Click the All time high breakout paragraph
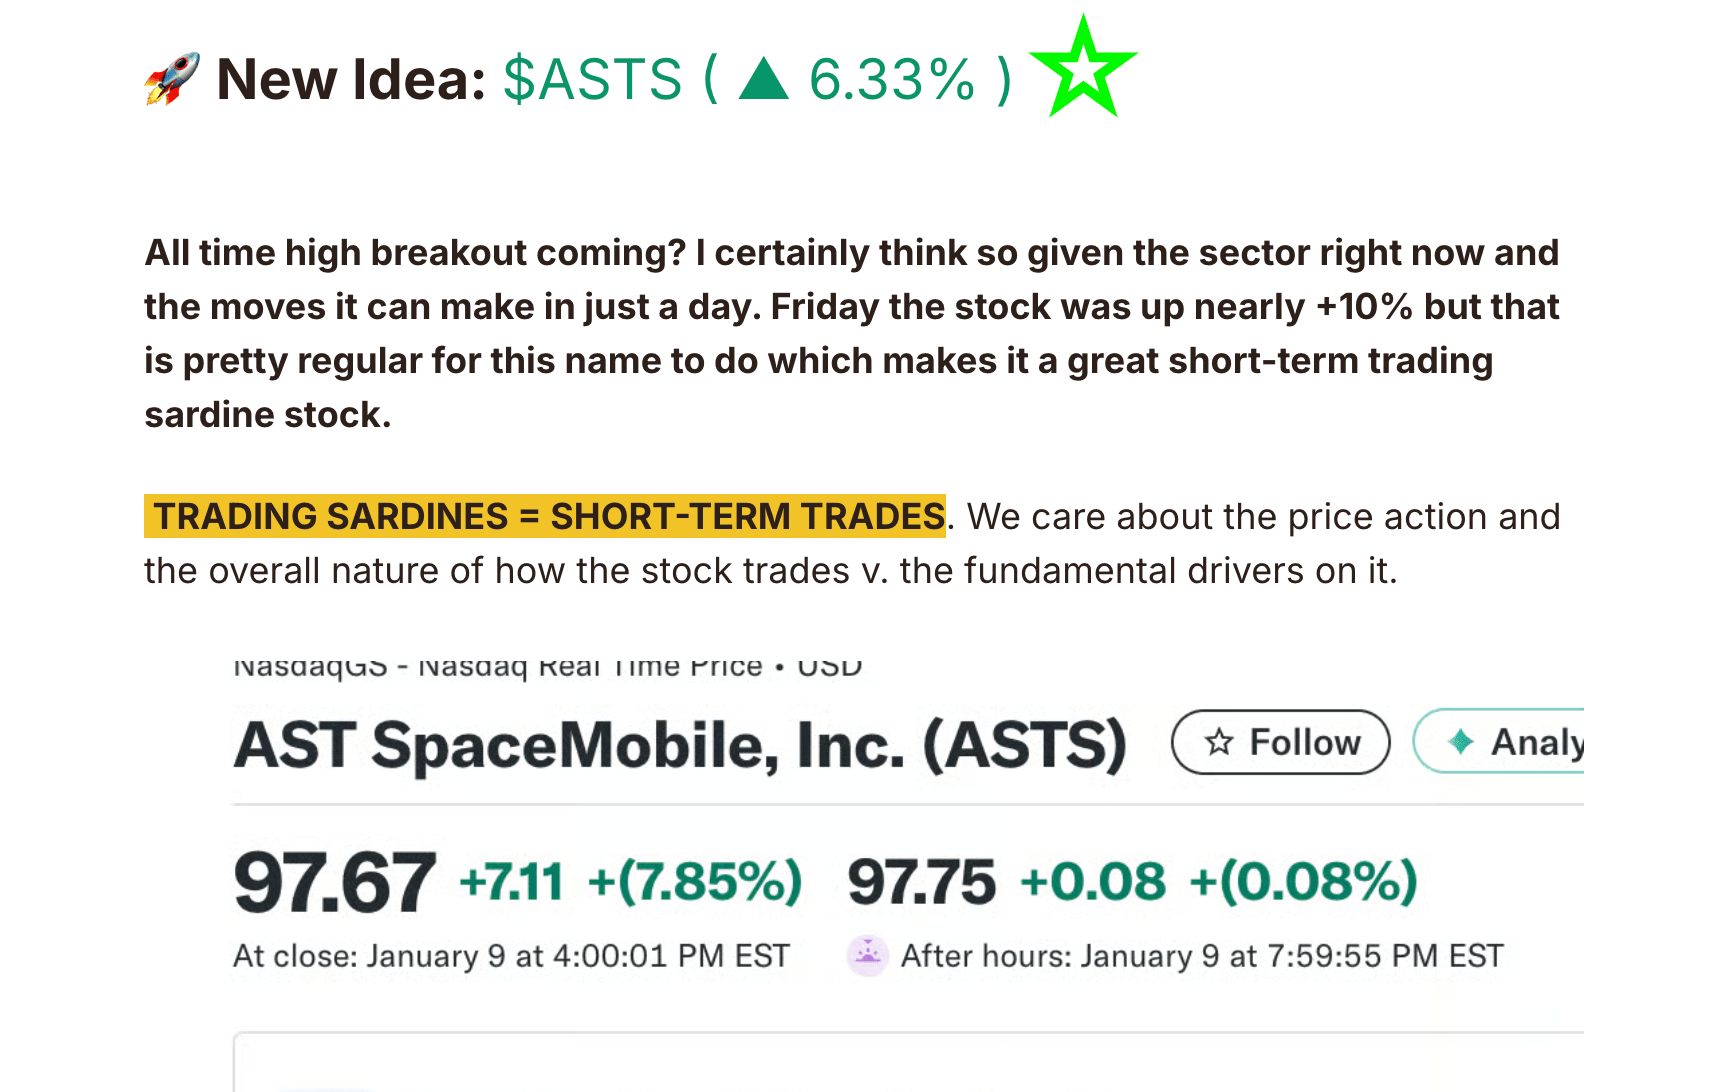 (x=852, y=333)
